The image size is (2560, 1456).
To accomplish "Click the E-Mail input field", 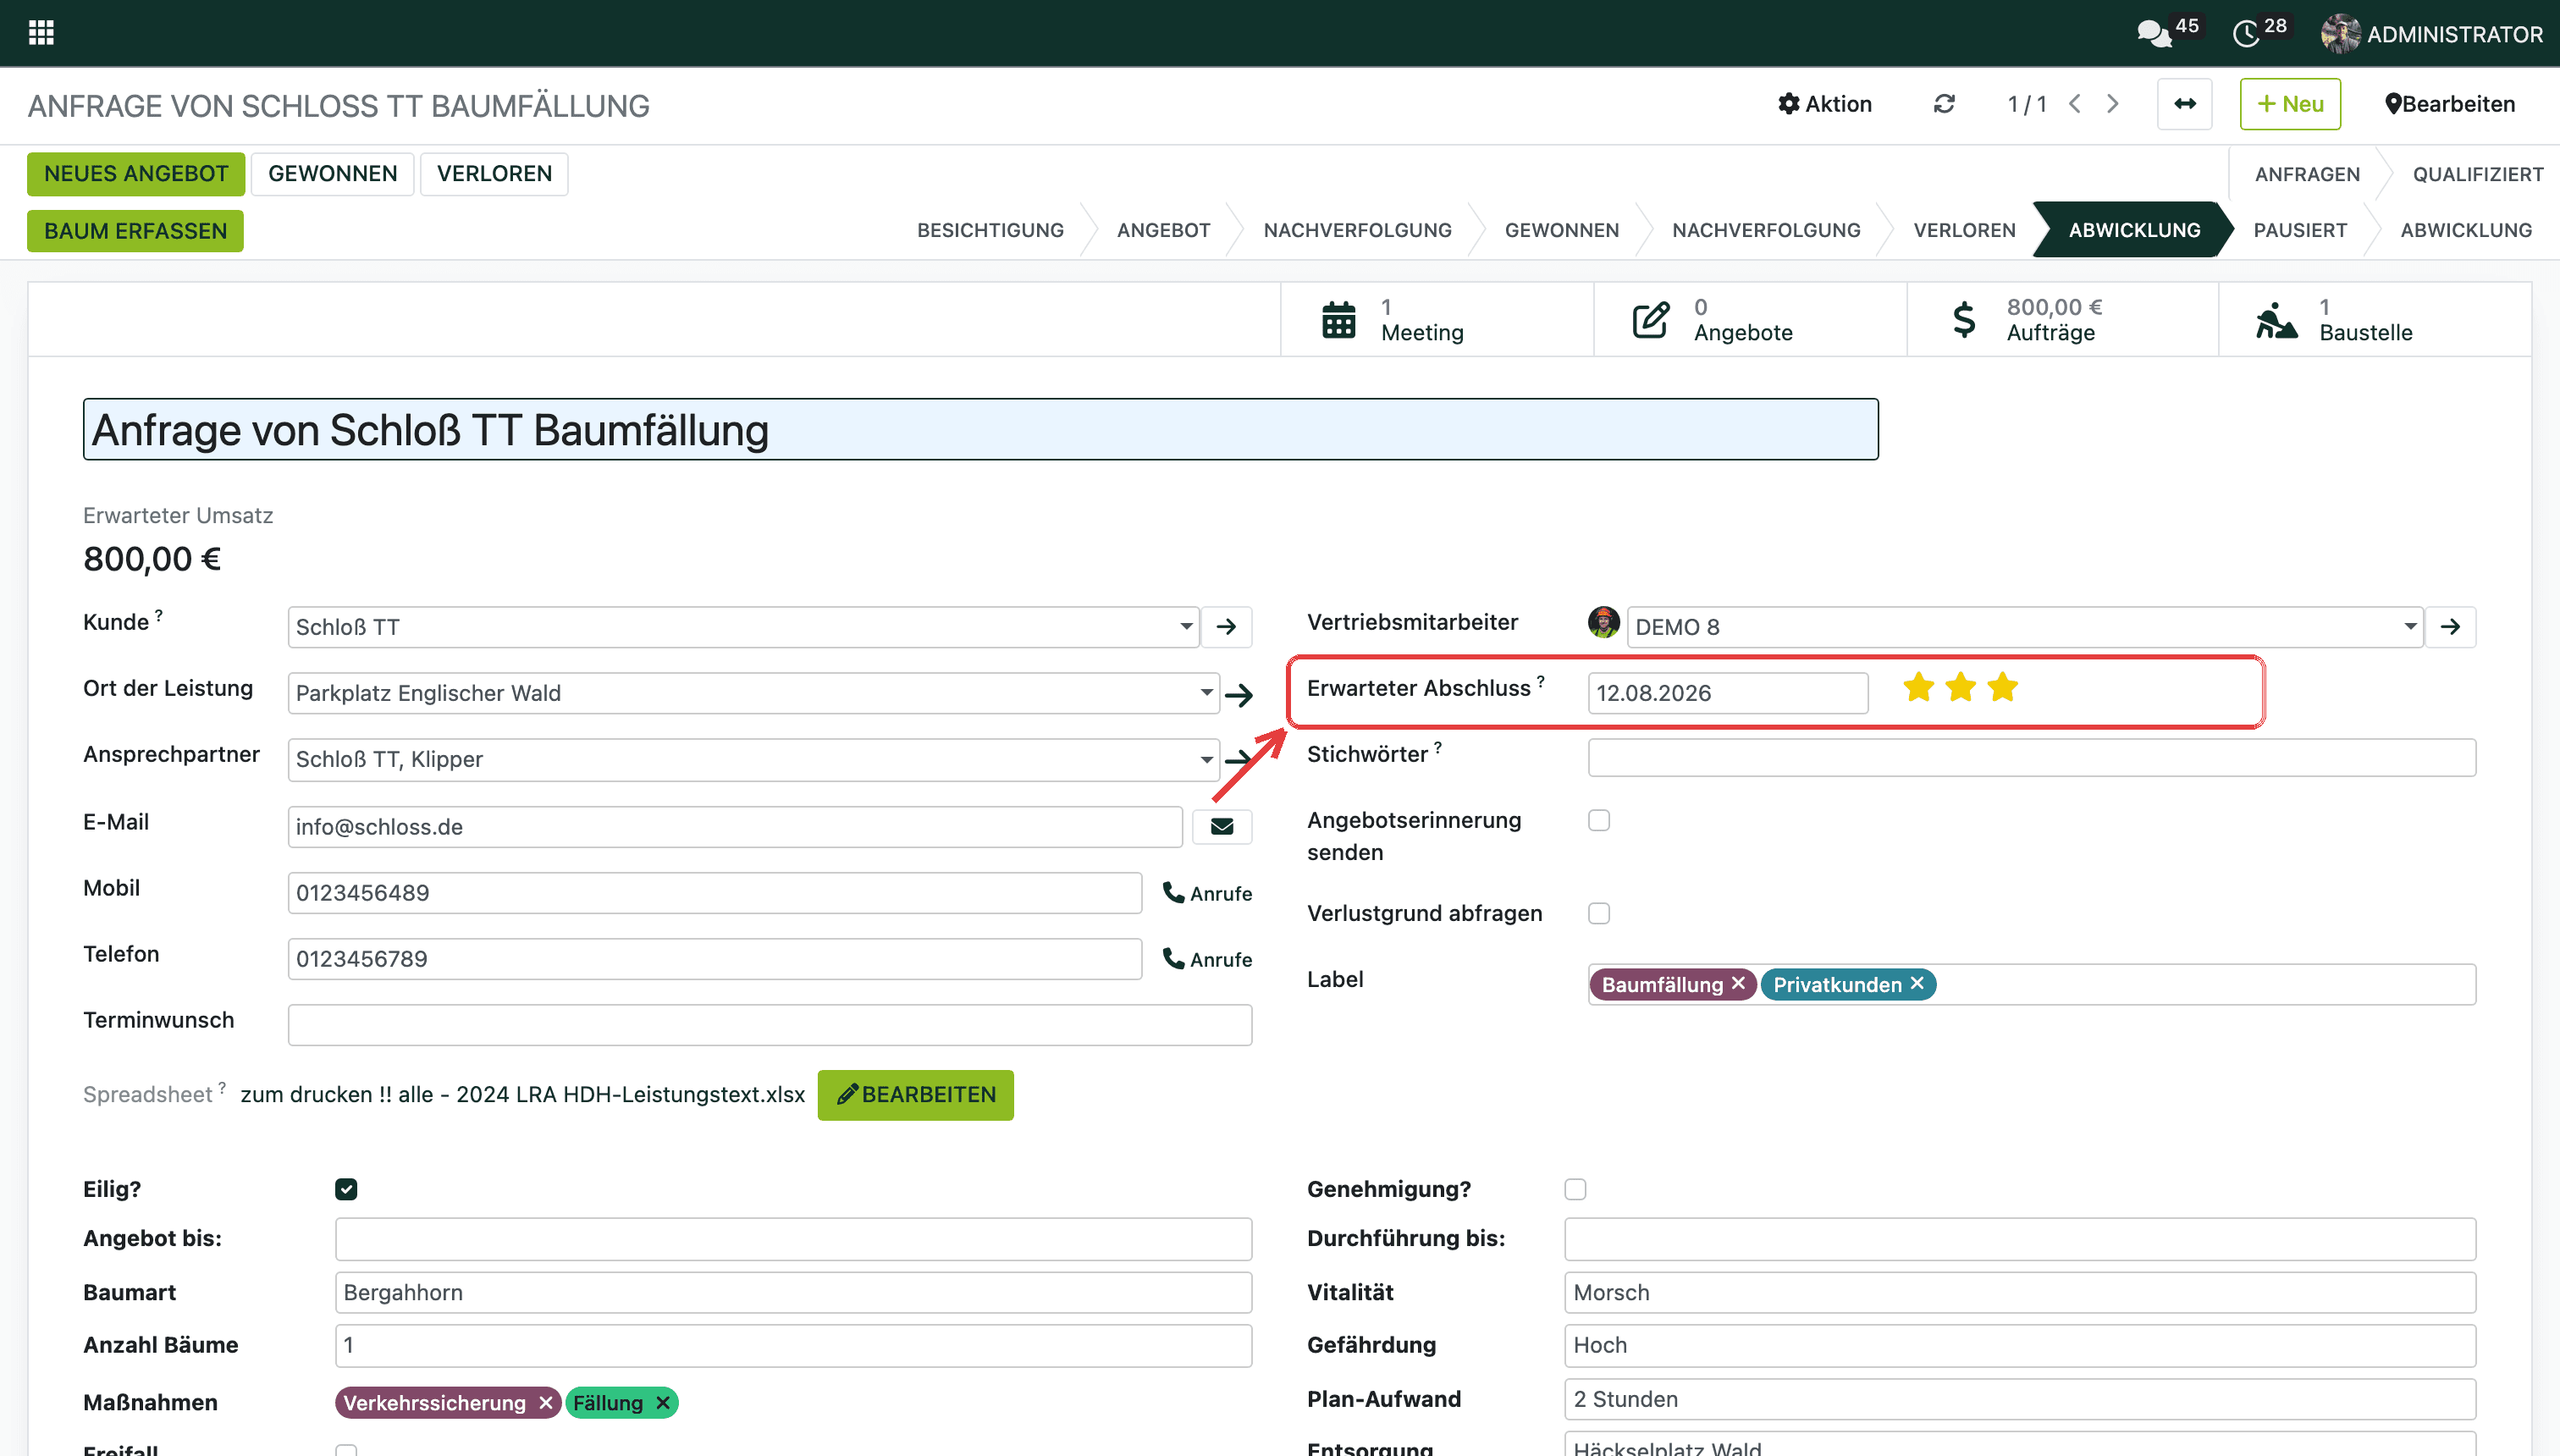I will tap(735, 827).
